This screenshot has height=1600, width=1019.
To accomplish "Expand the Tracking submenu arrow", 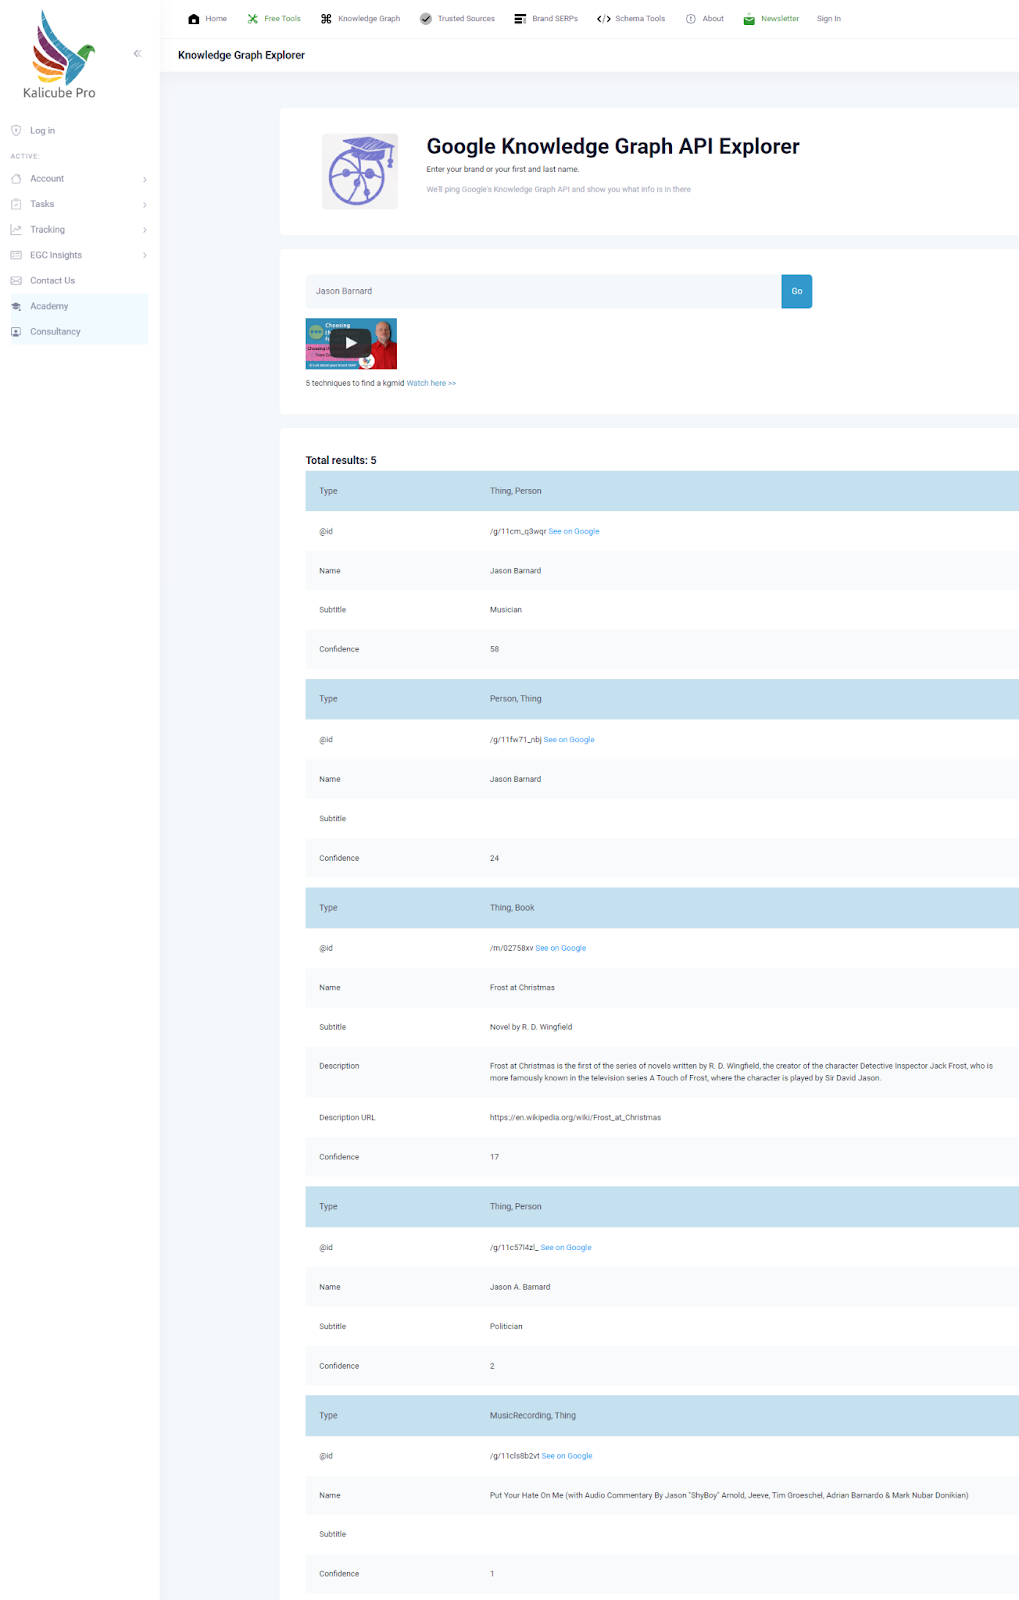I will click(145, 230).
